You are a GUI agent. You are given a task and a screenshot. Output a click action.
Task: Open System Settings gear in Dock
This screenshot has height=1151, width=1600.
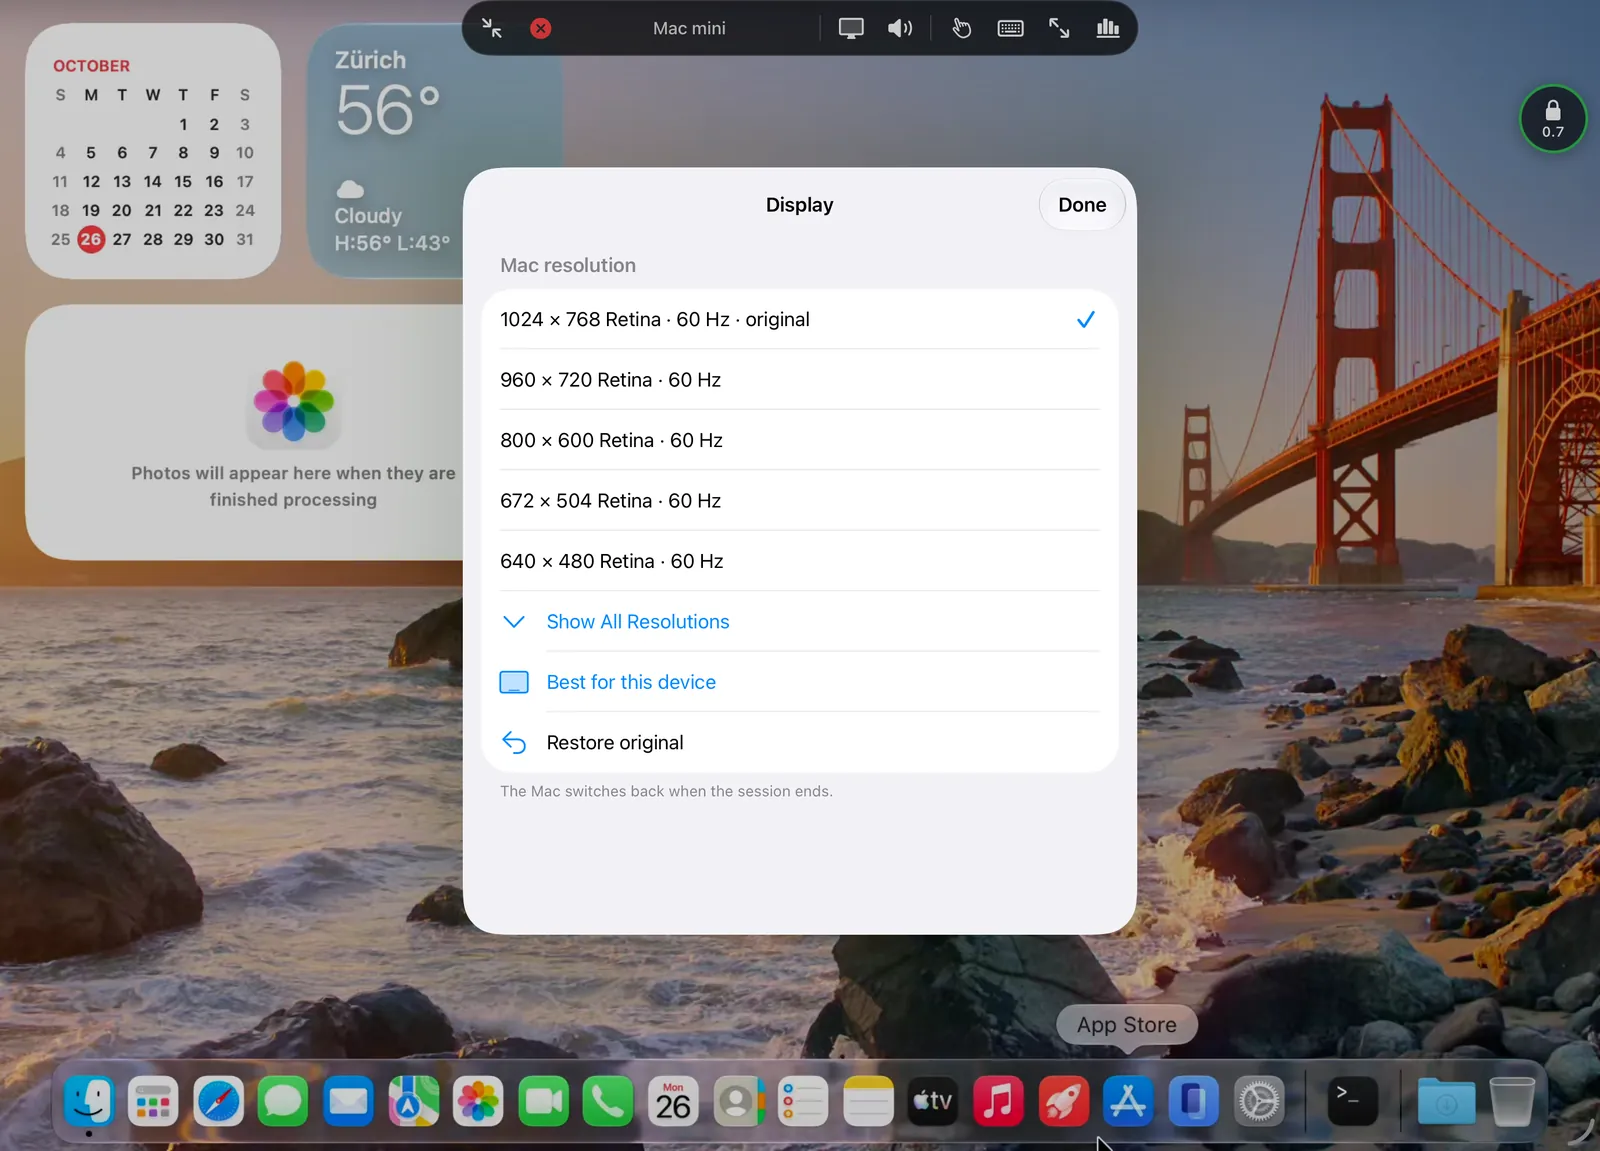[x=1259, y=1101]
